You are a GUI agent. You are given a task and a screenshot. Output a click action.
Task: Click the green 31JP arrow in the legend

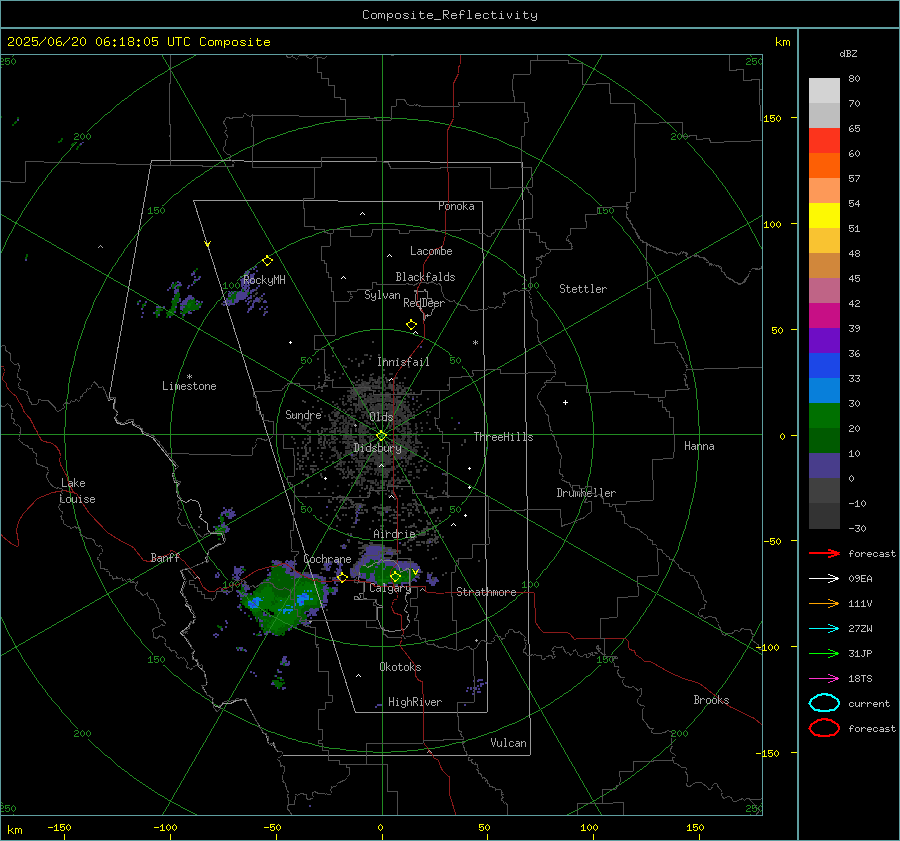[x=824, y=653]
